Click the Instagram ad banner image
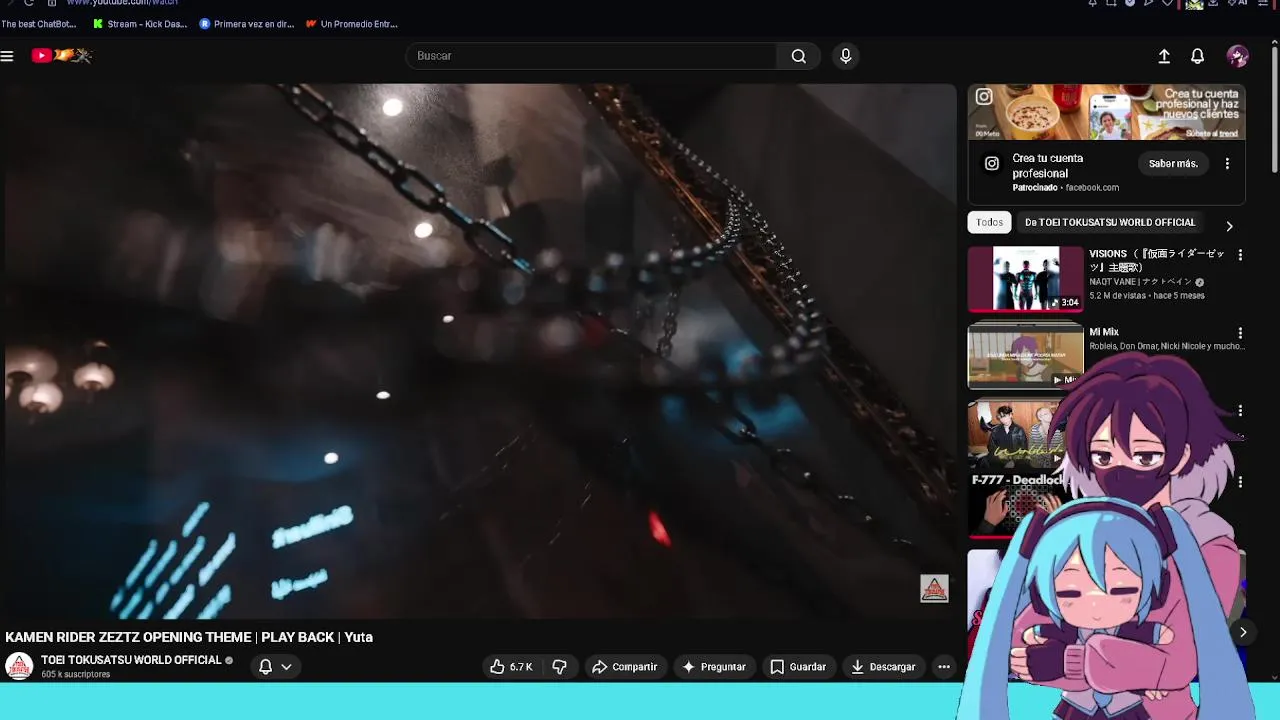The image size is (1280, 720). (1107, 112)
